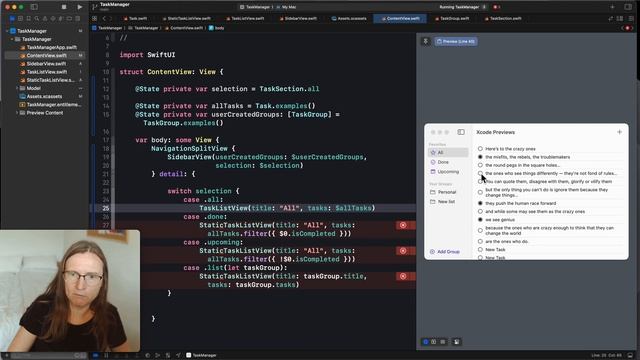
Task: Click the error indicator on the .upcoming case
Action: click(x=403, y=251)
